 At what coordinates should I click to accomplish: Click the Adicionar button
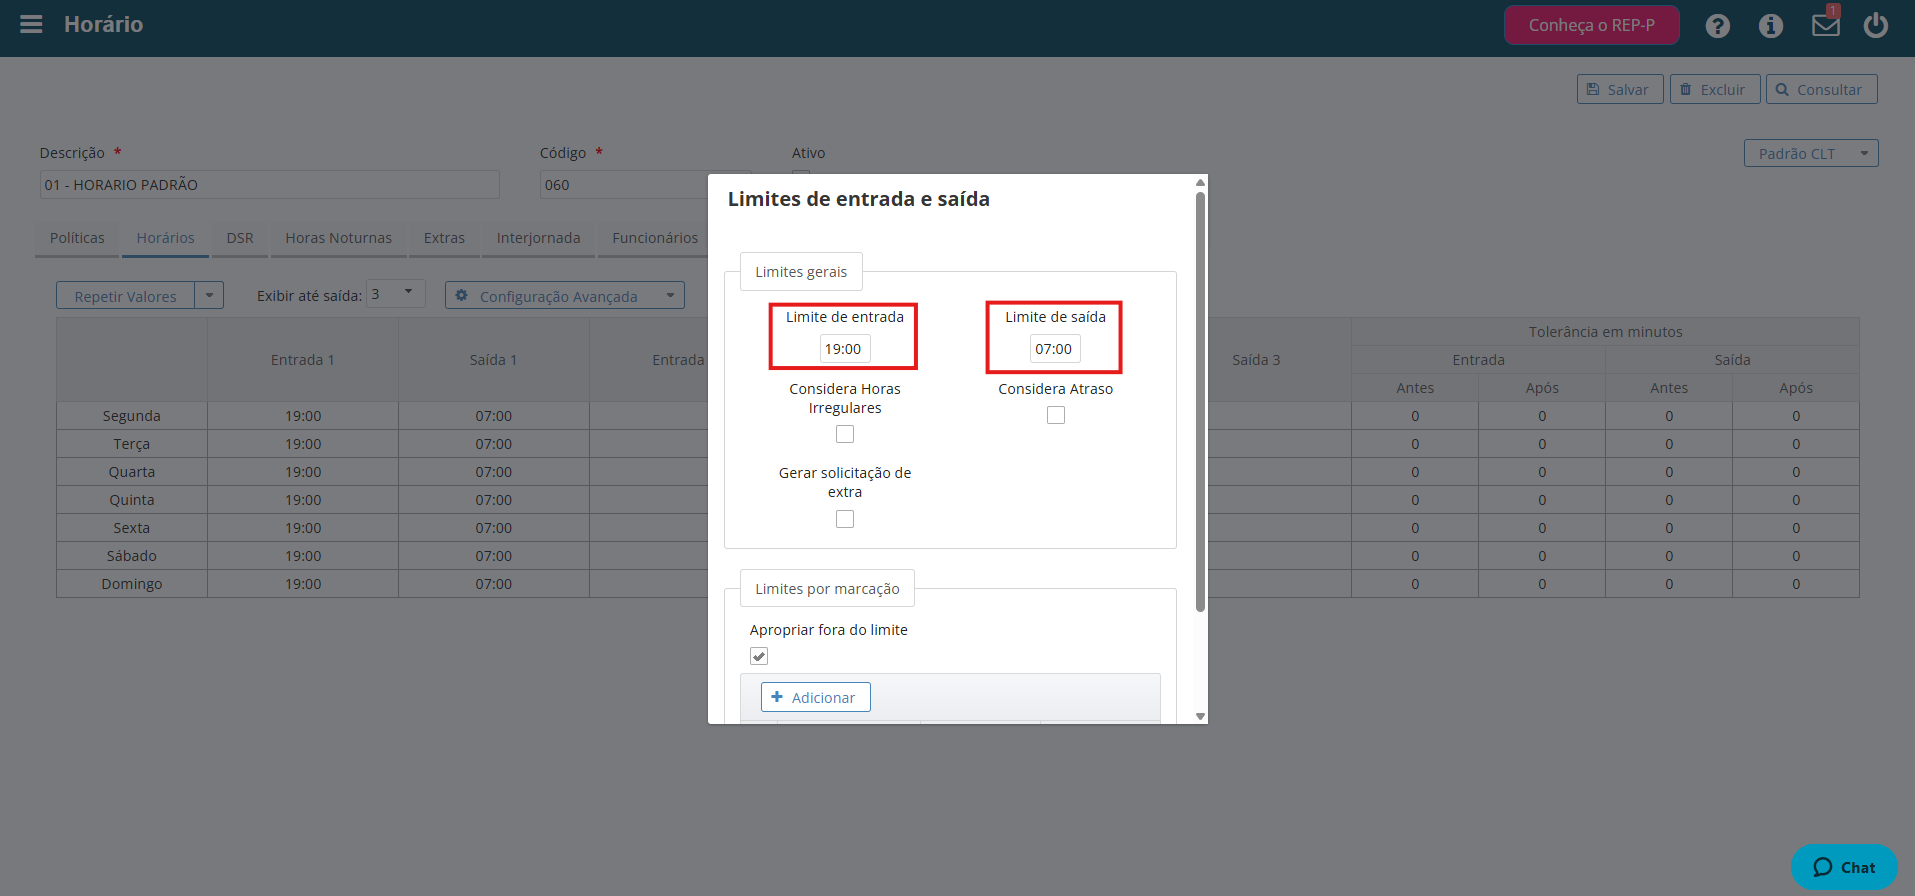[x=815, y=697]
